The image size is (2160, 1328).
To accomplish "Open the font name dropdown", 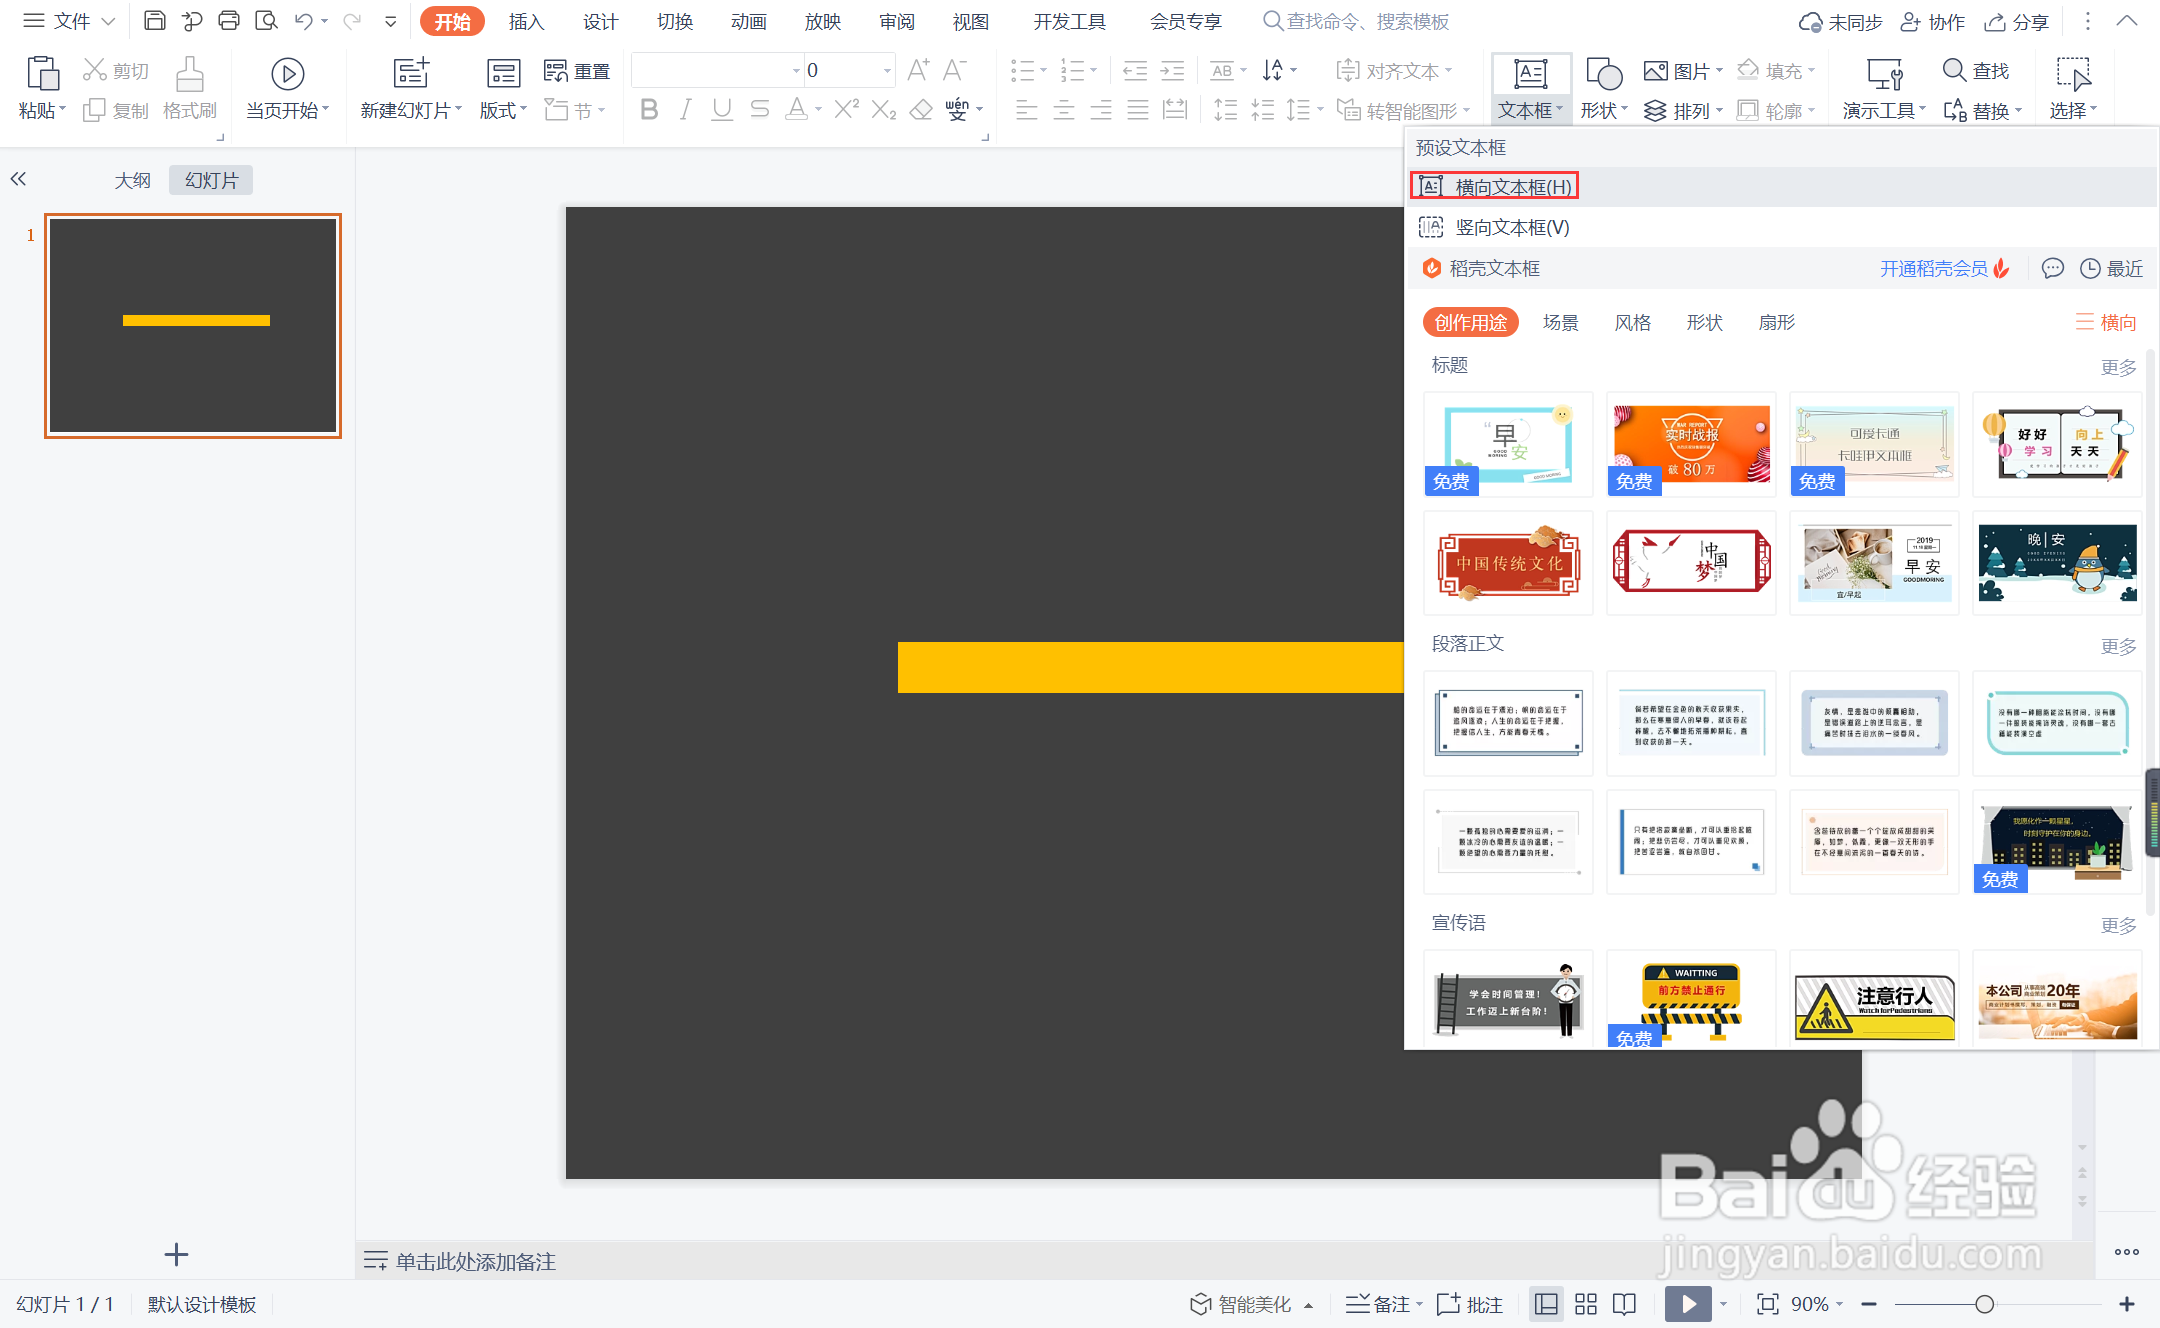I will coord(796,70).
